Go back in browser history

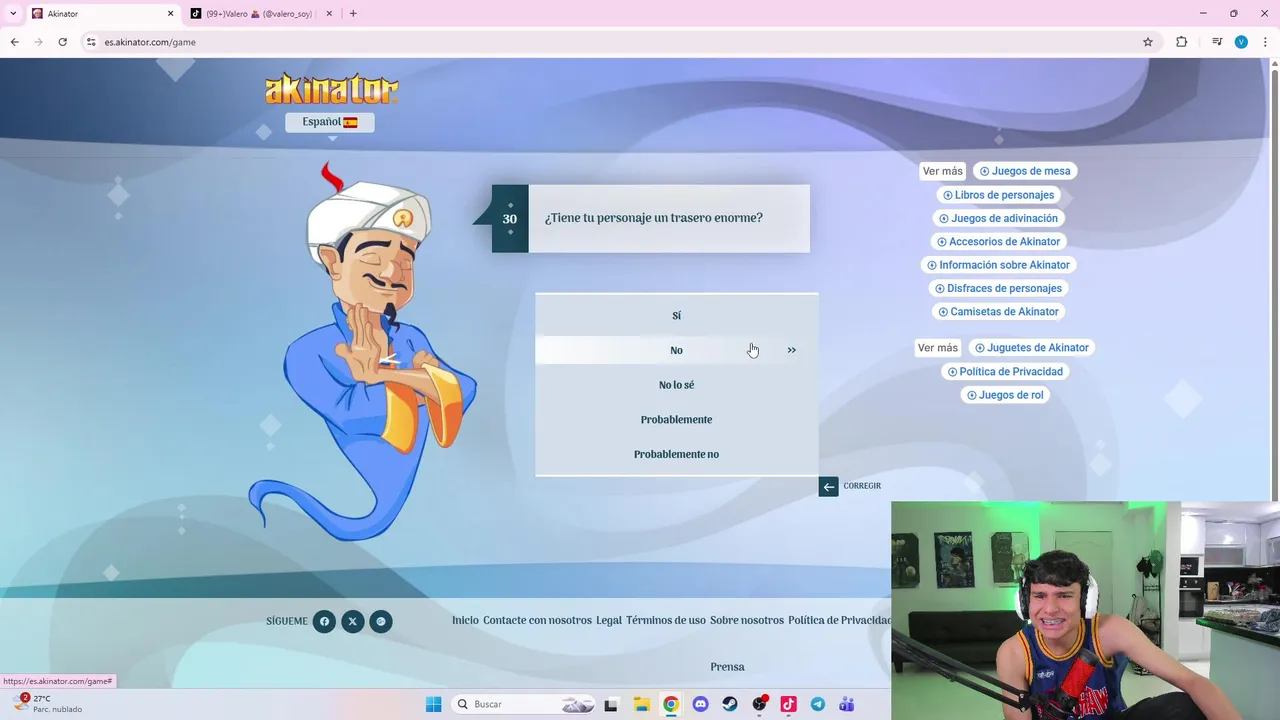click(14, 42)
